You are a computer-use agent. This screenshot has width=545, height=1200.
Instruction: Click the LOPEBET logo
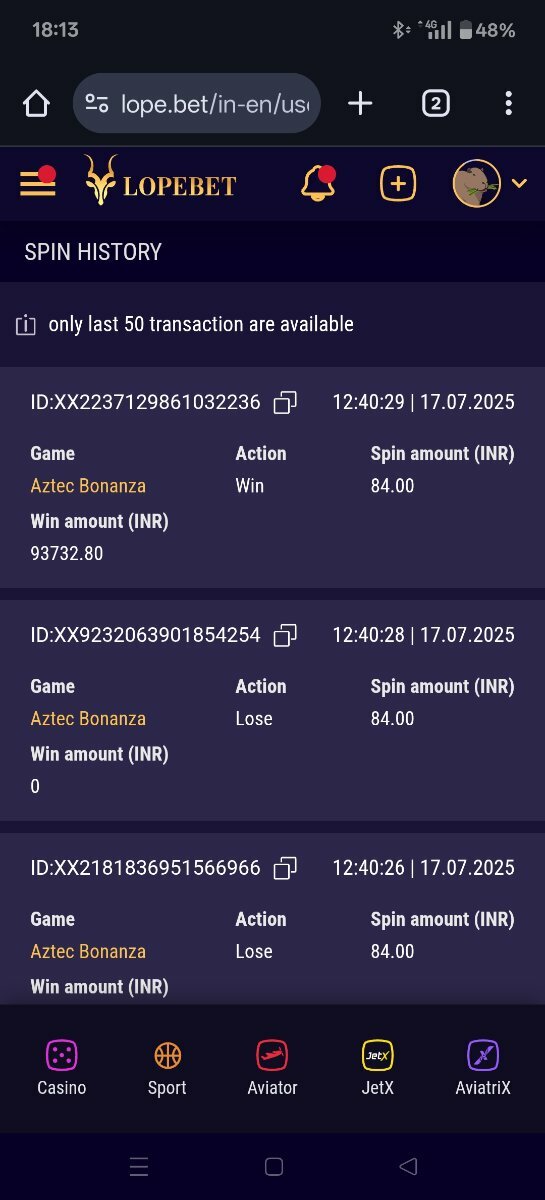[x=160, y=183]
